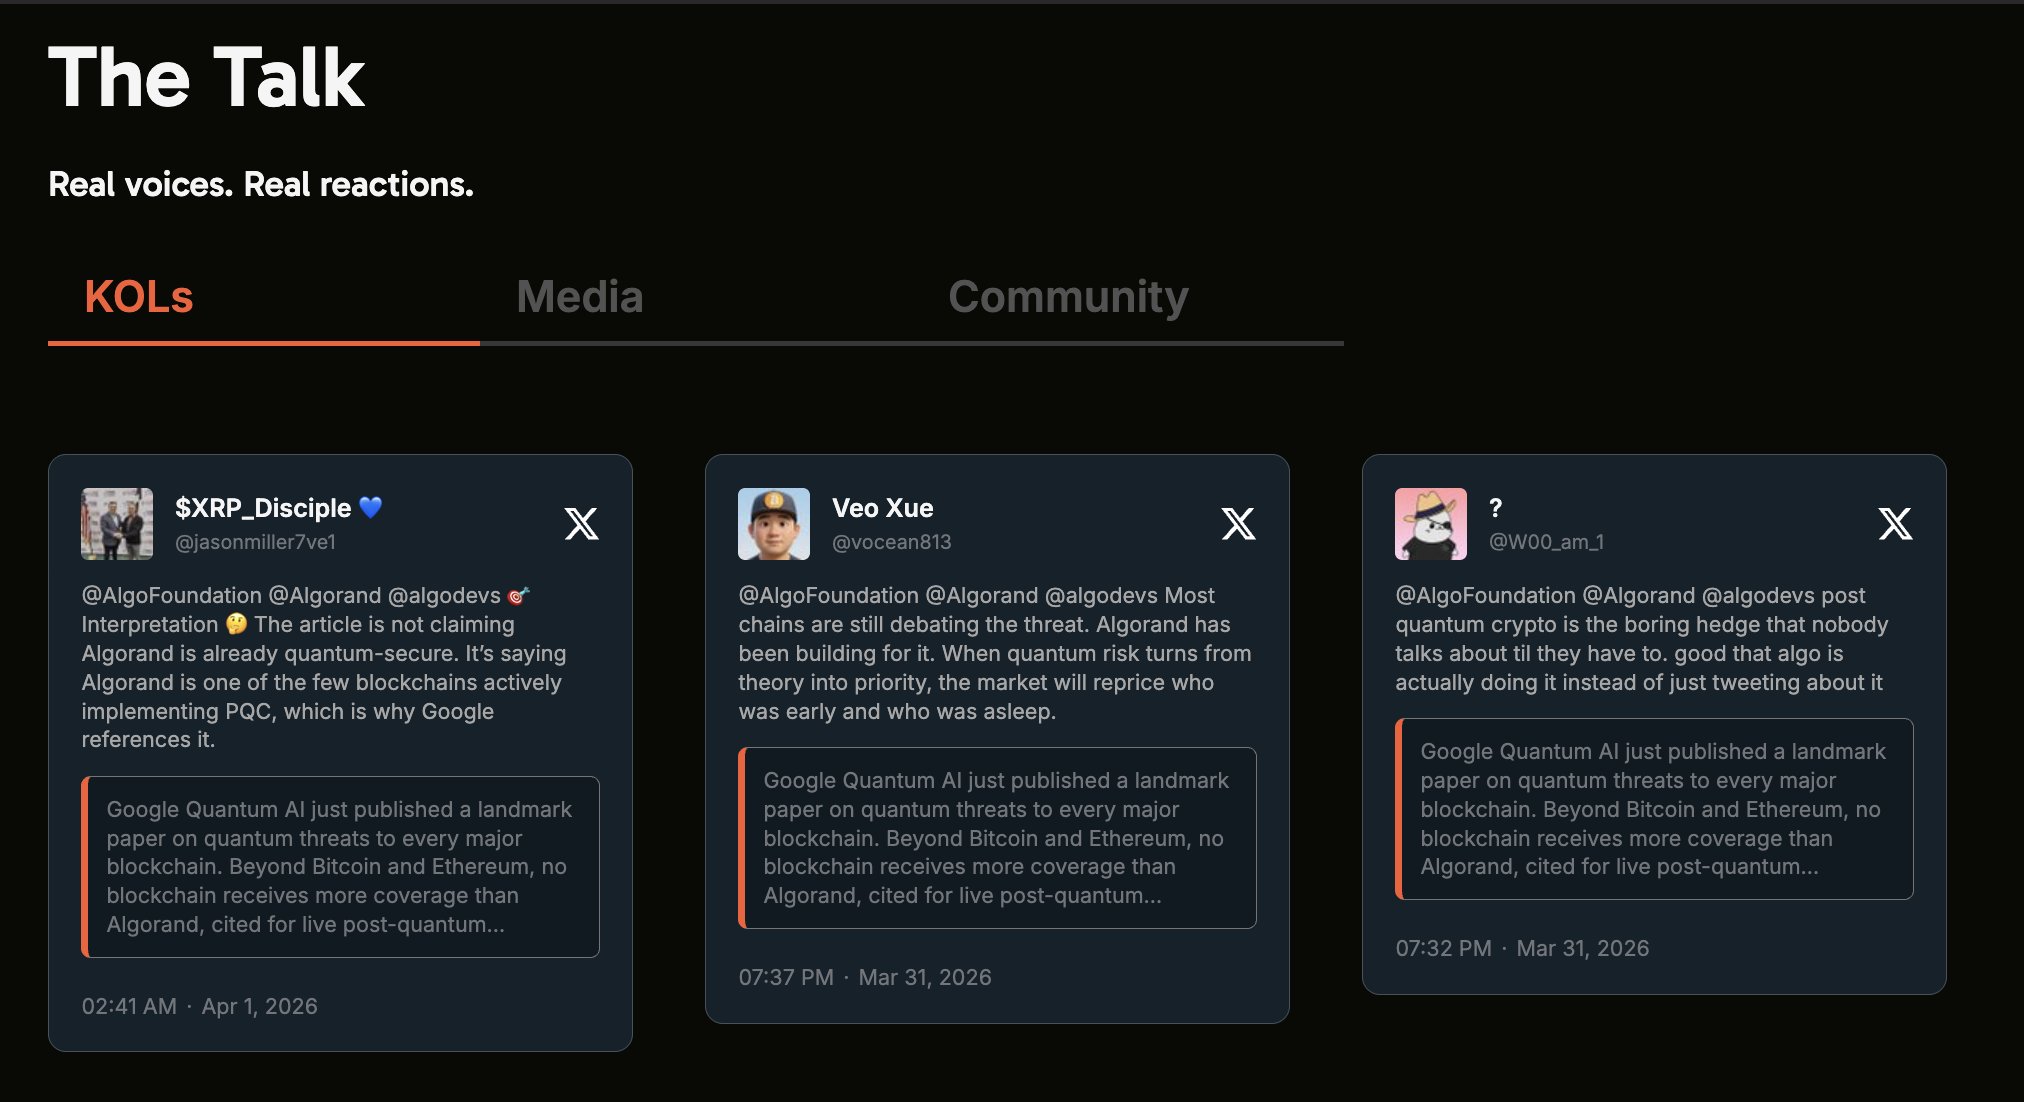Open quoted Google Quantum post in Veo Xue card
Viewport: 2024px width, 1102px height.
pyautogui.click(x=997, y=838)
